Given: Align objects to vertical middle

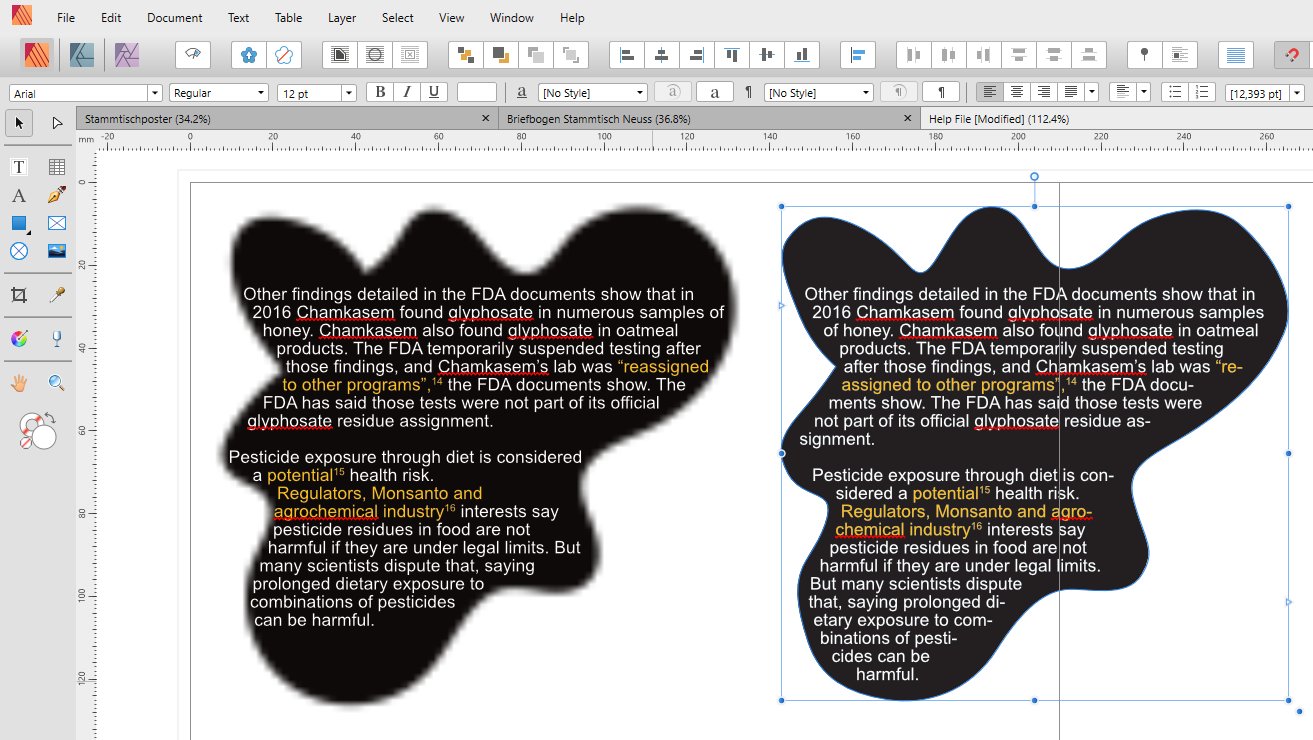Looking at the screenshot, I should click(x=767, y=55).
